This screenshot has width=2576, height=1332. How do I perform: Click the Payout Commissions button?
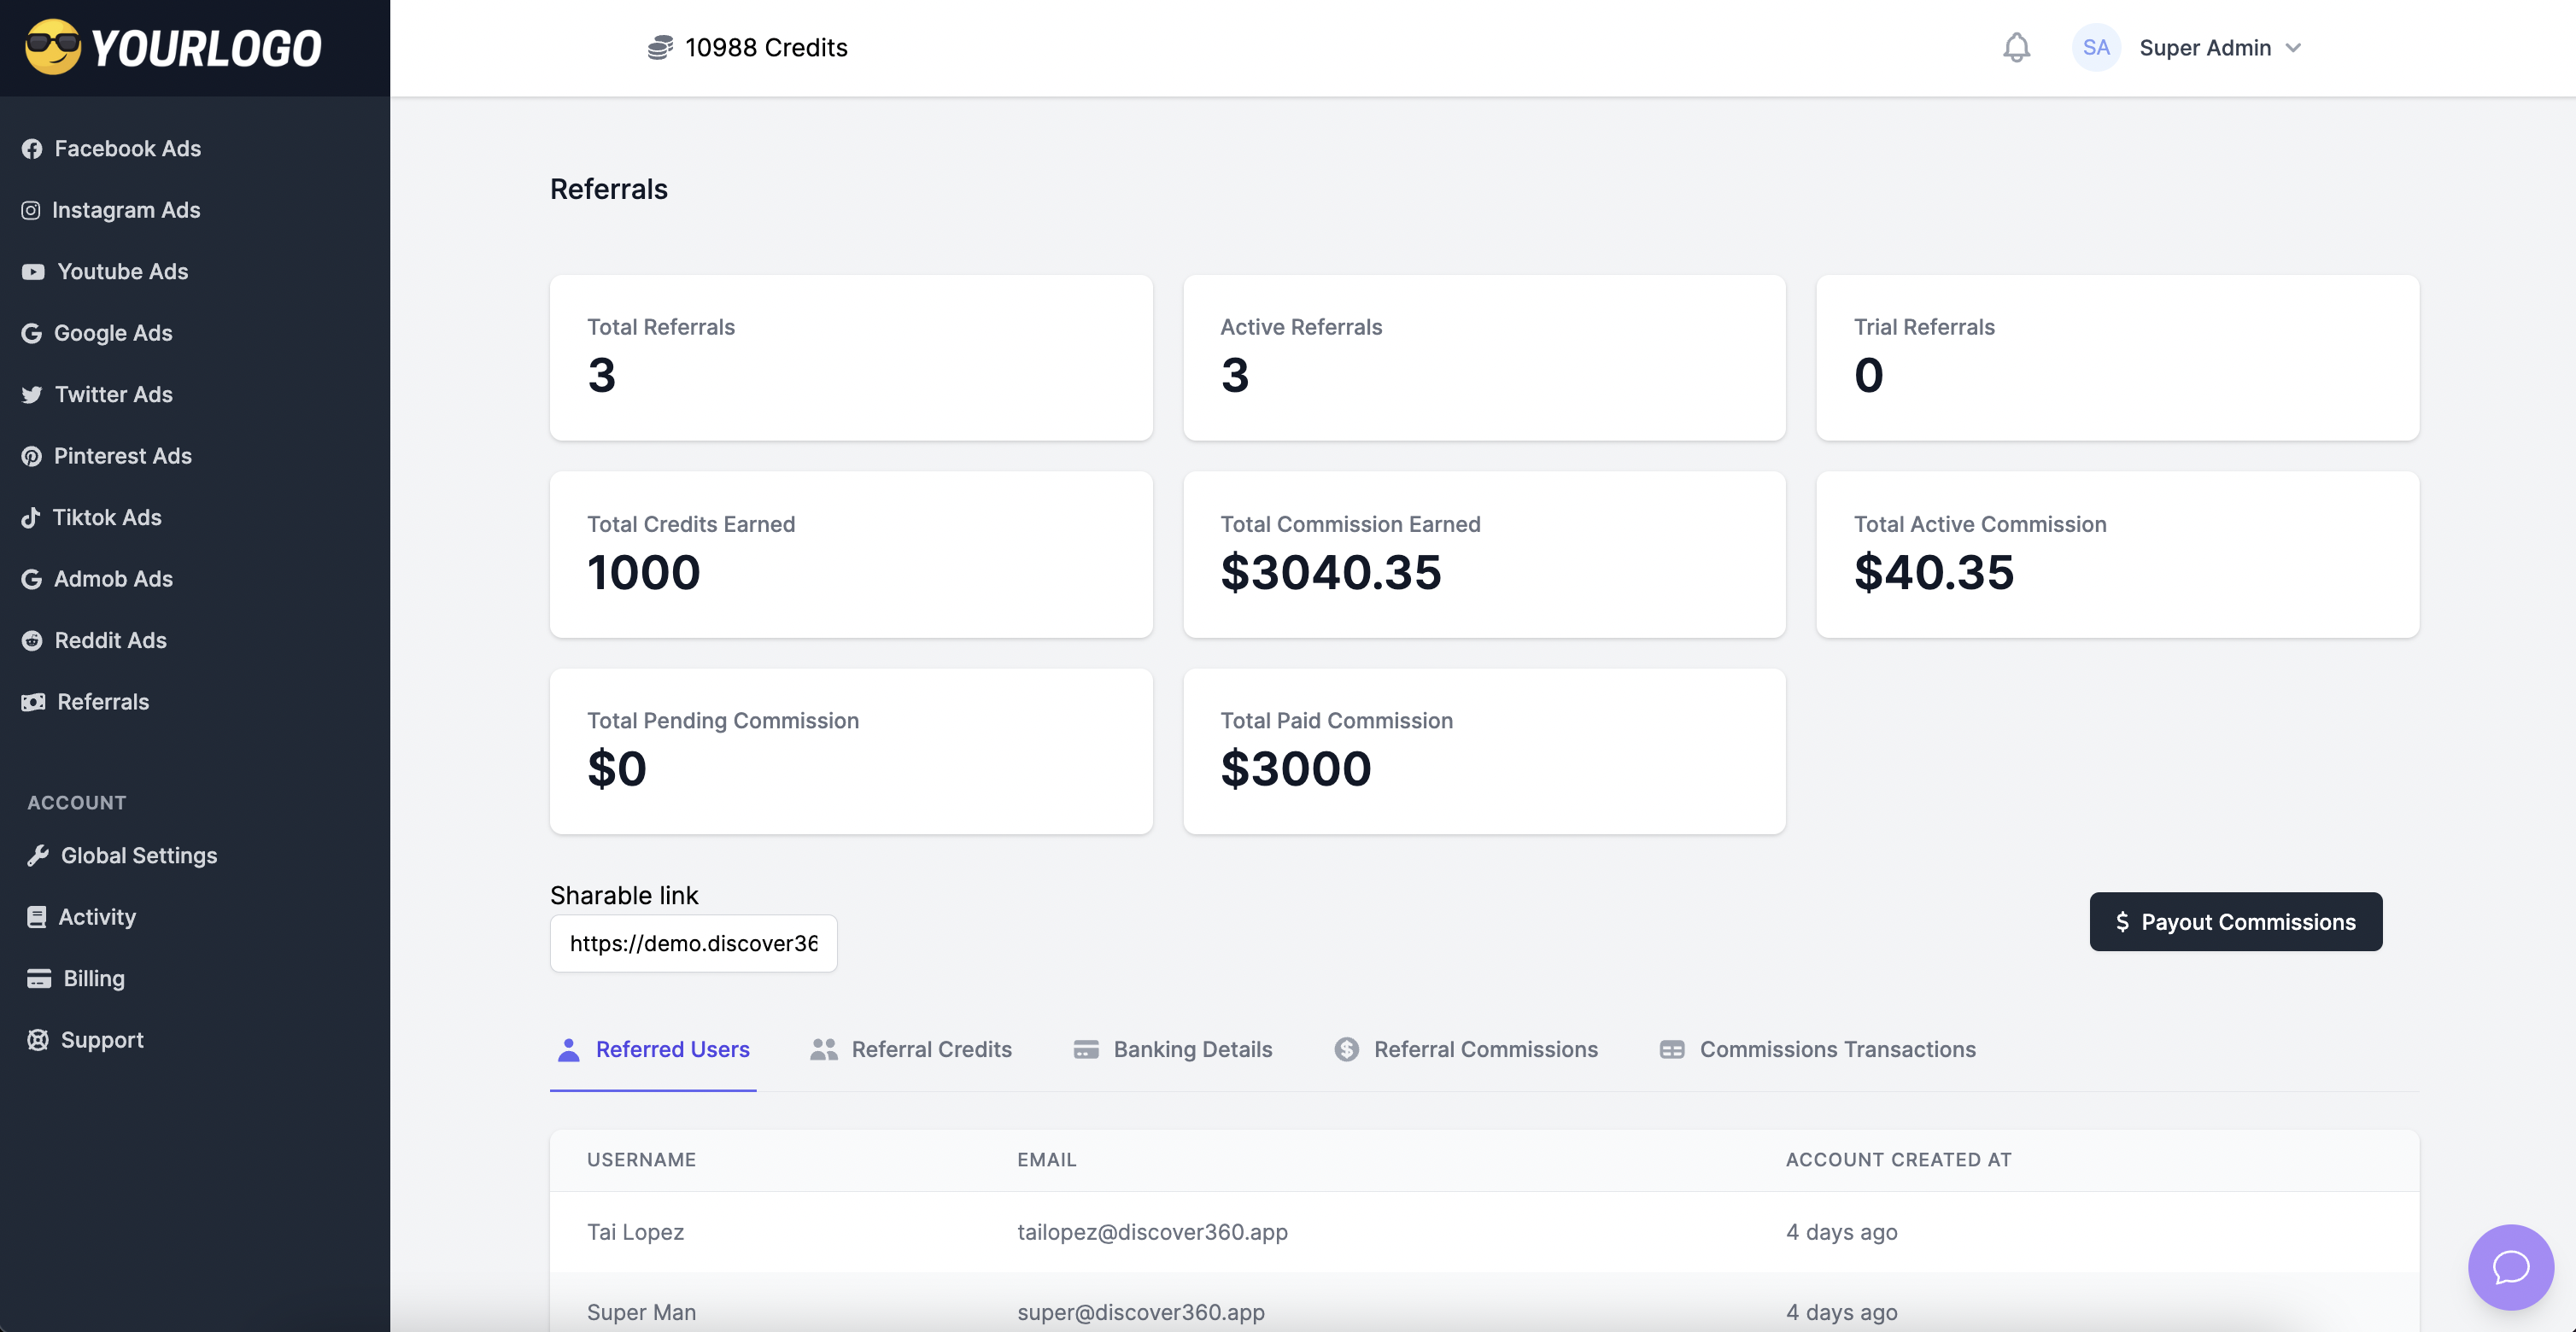(x=2234, y=920)
